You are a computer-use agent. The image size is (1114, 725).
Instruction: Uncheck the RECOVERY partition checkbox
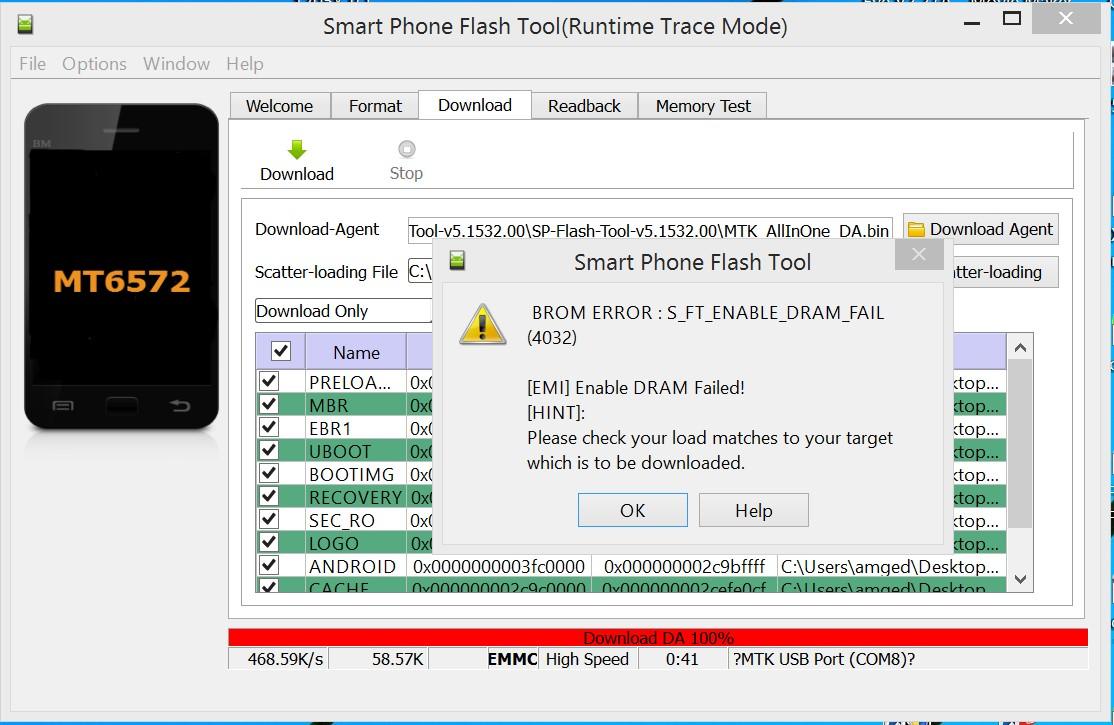[x=269, y=496]
